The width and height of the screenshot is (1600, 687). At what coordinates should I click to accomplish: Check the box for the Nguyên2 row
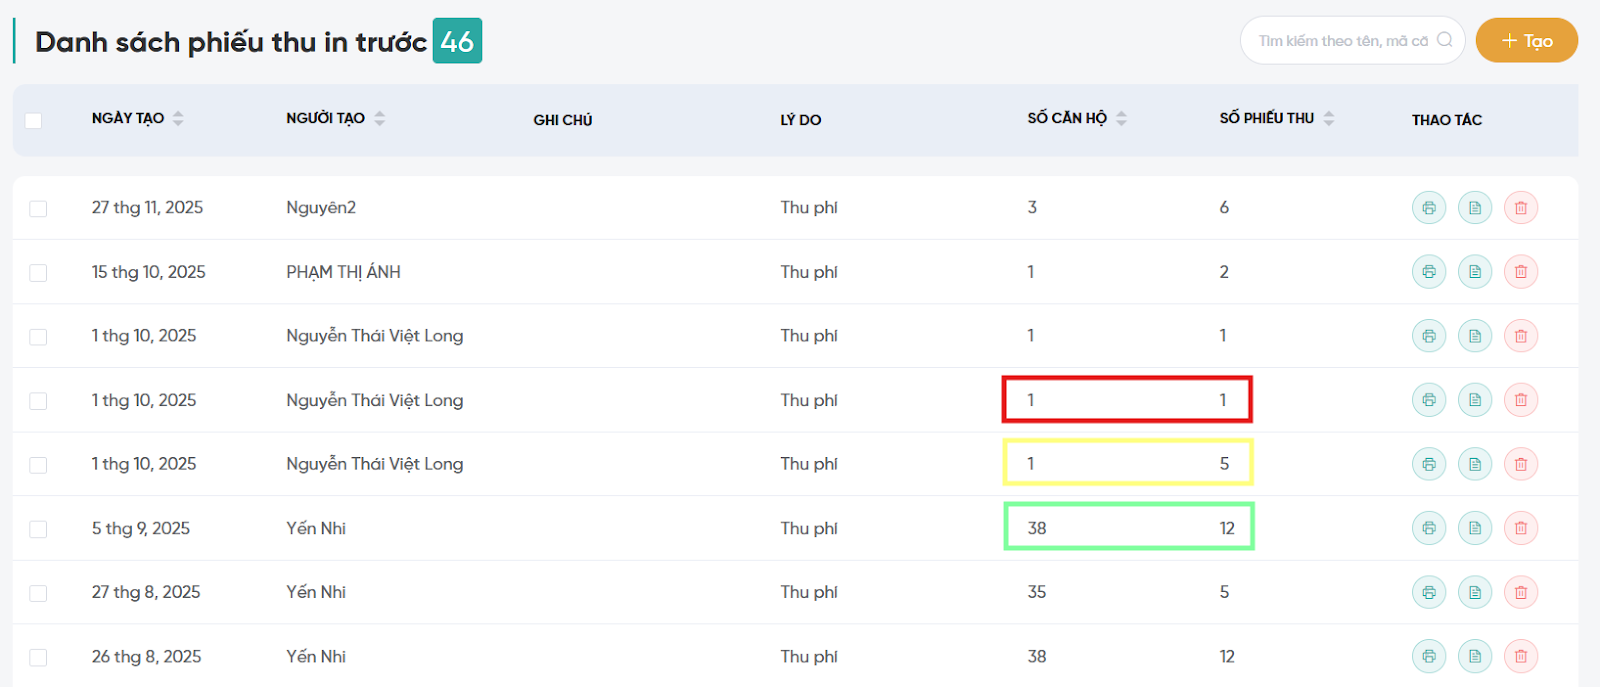click(38, 209)
